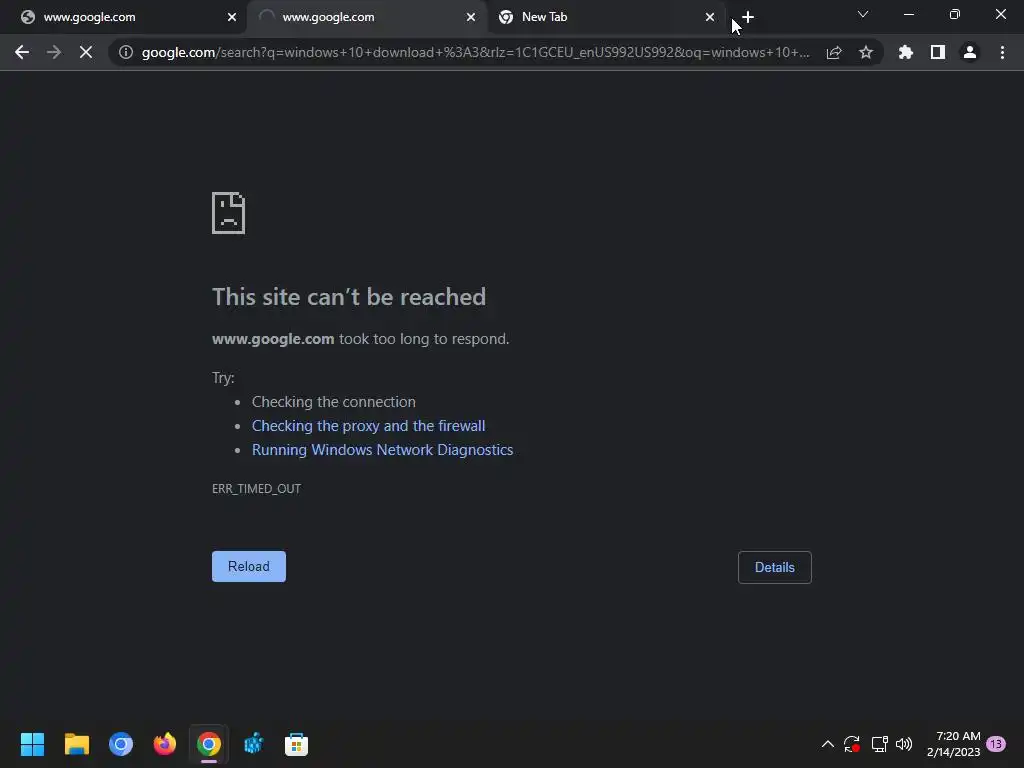This screenshot has height=768, width=1024.
Task: Click the Details button
Action: click(x=775, y=568)
